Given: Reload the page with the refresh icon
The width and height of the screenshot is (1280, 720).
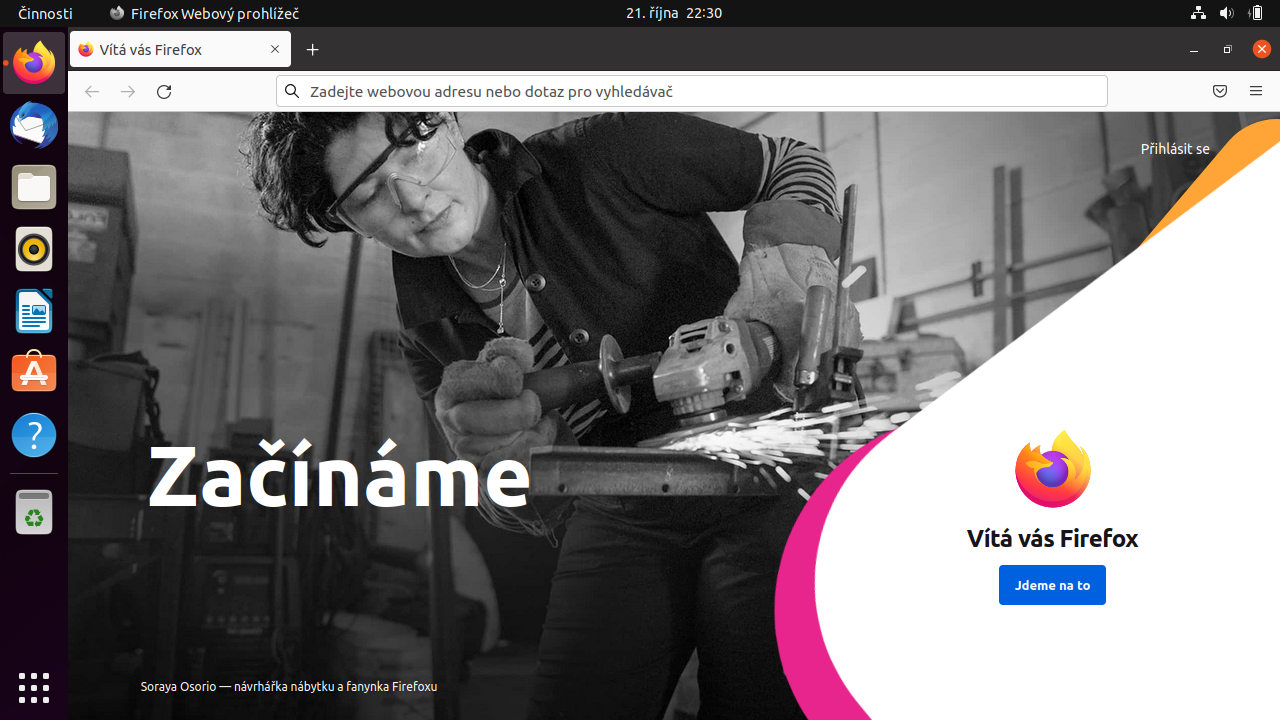Looking at the screenshot, I should click(164, 91).
